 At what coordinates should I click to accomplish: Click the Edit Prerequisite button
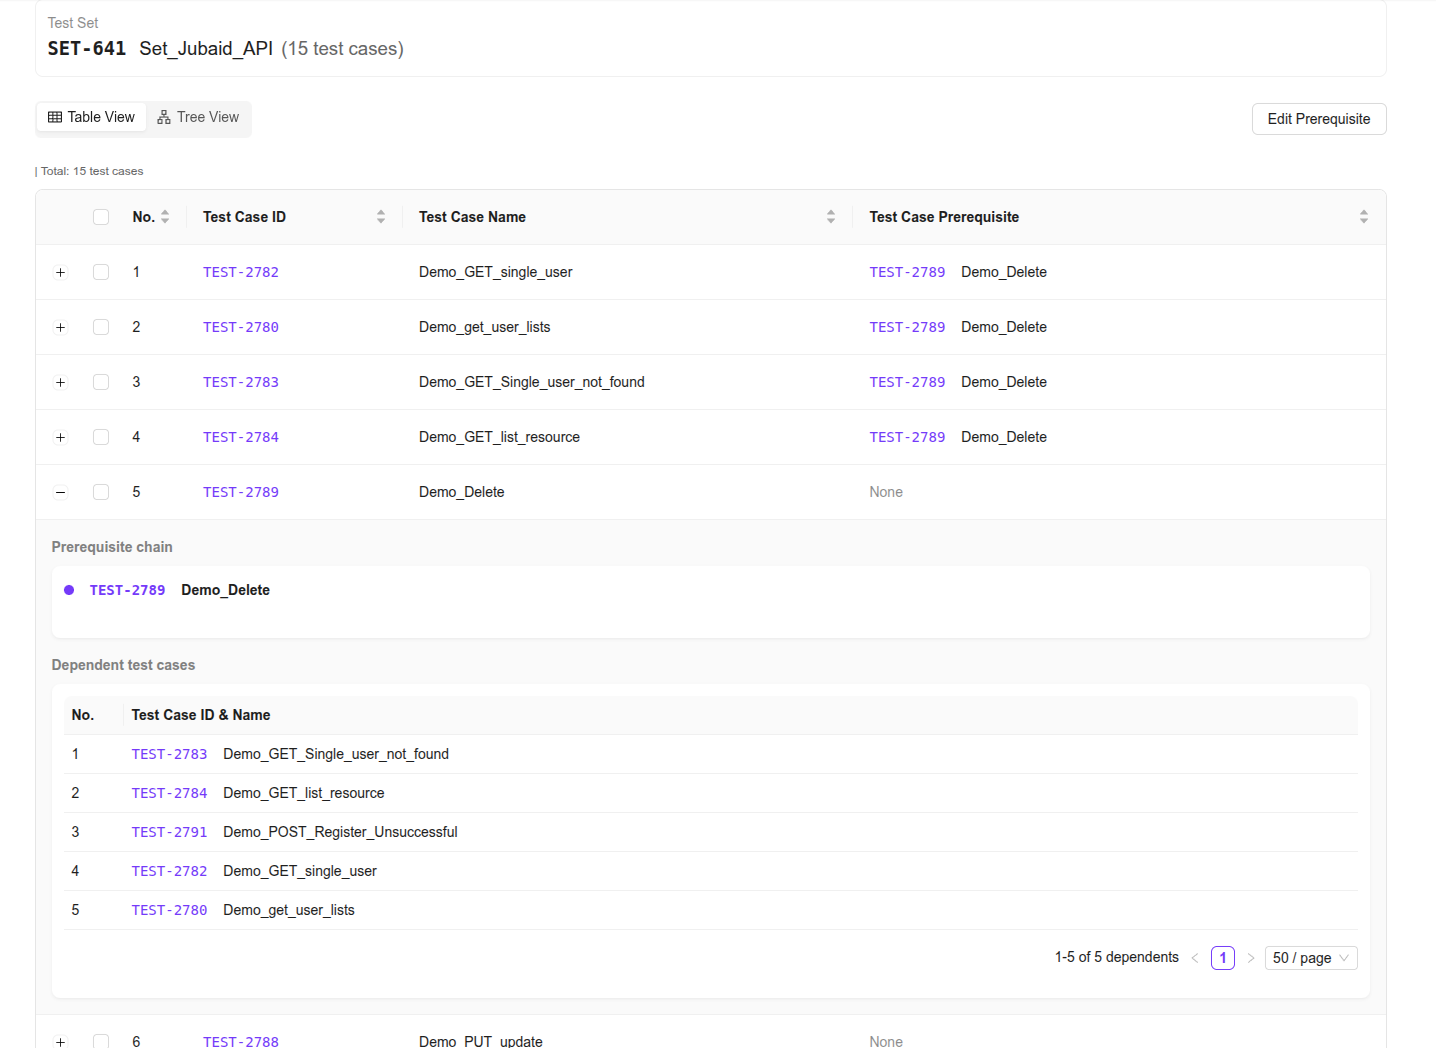pos(1318,119)
